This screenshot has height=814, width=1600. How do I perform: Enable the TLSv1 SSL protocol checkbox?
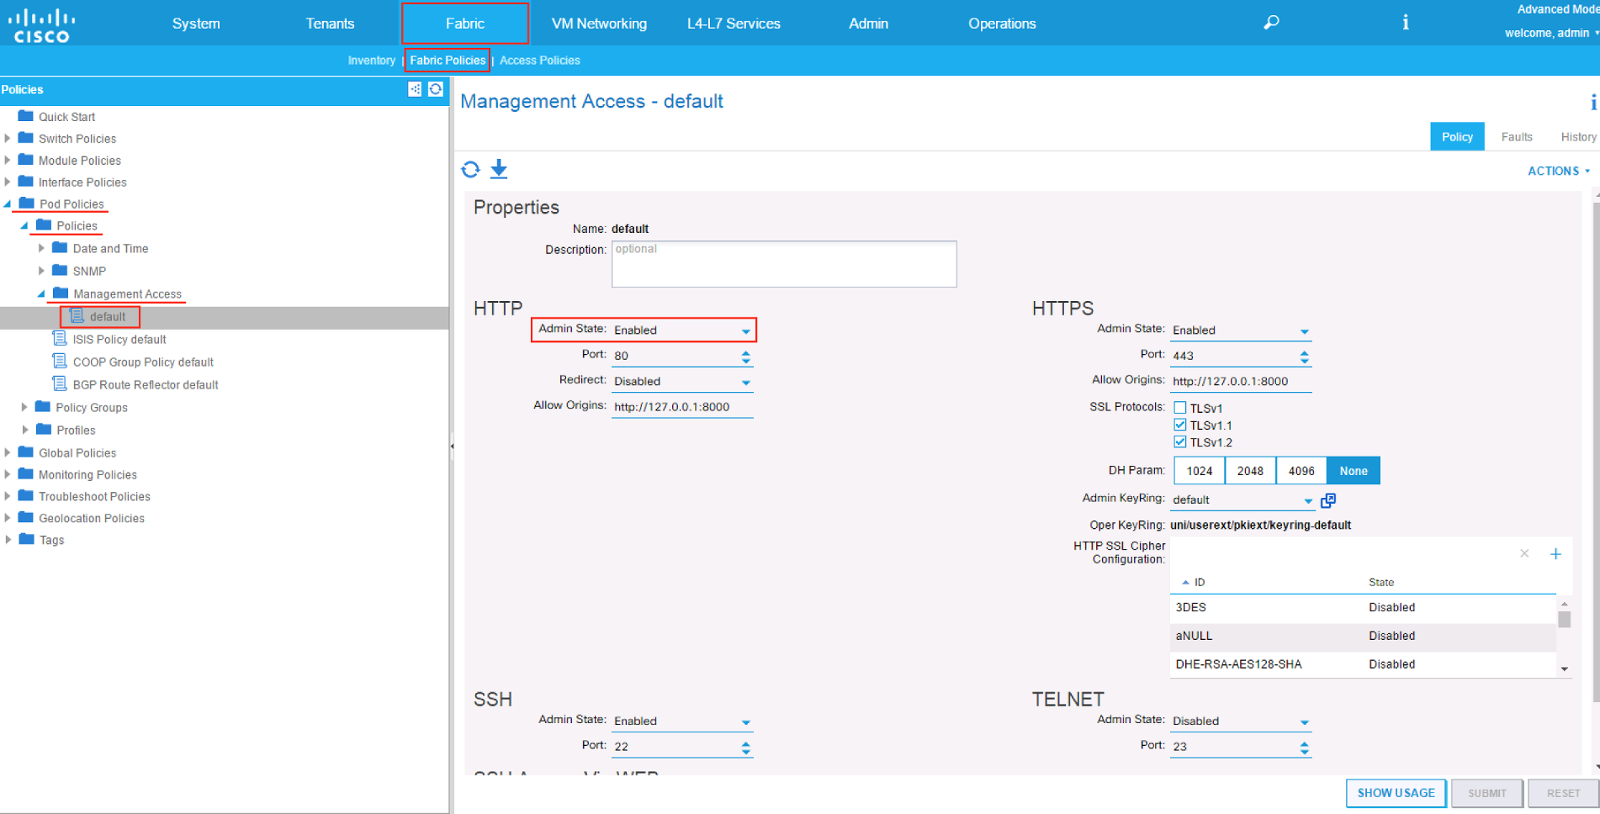click(1180, 408)
